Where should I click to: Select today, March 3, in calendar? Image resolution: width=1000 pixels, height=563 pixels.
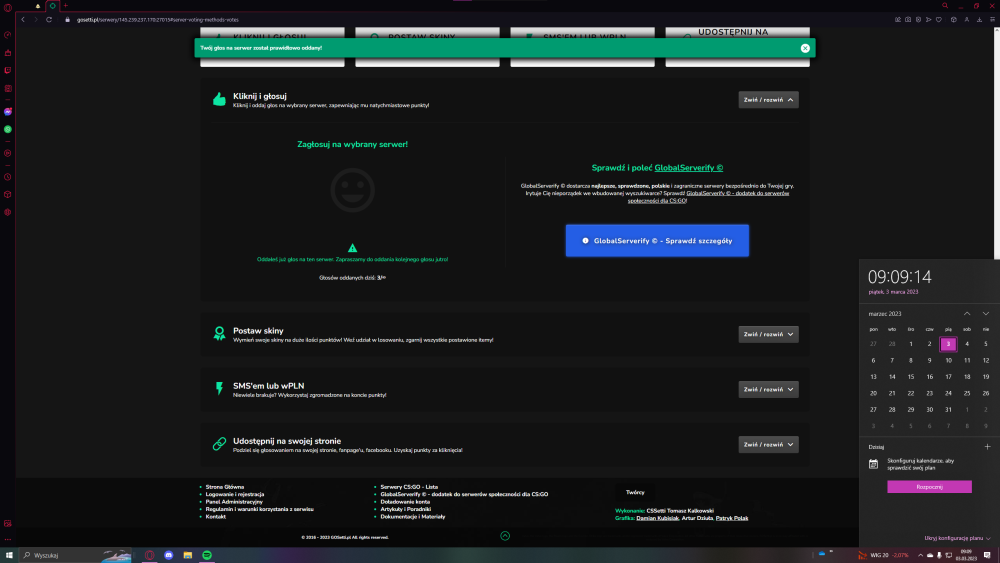click(x=948, y=344)
